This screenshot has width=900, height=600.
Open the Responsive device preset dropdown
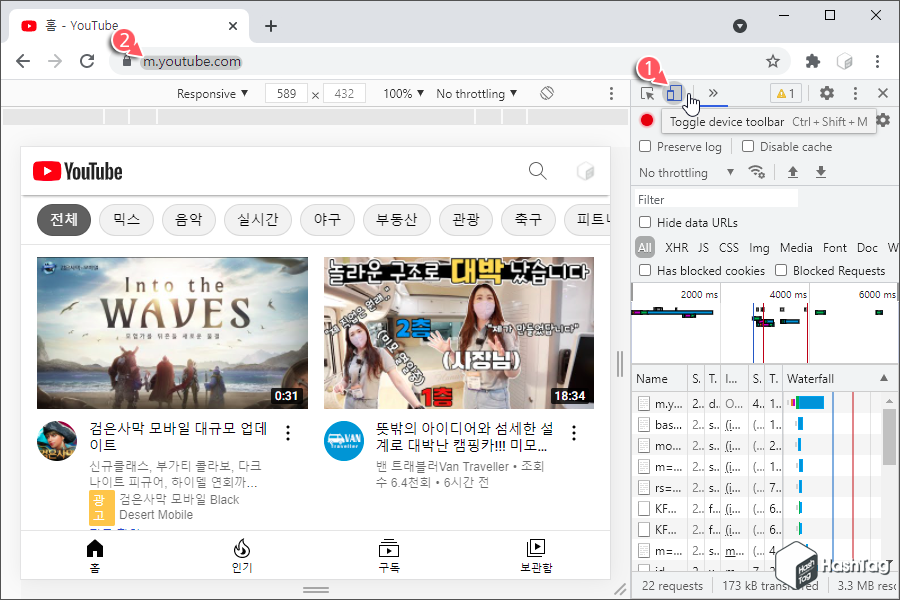(212, 92)
